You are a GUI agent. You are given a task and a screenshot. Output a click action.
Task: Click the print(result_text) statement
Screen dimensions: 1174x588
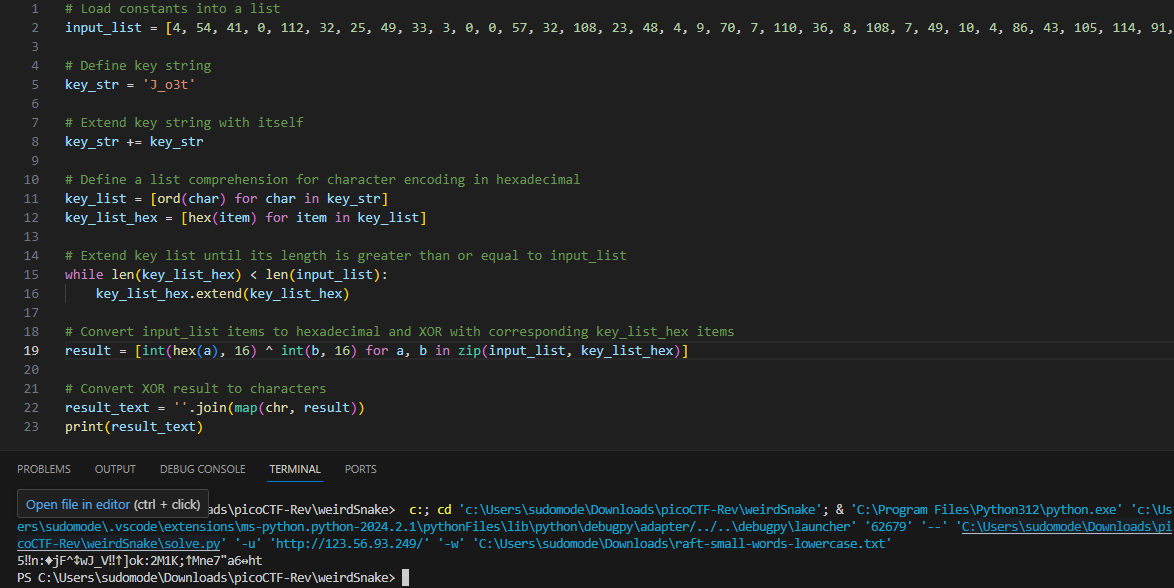pyautogui.click(x=133, y=426)
